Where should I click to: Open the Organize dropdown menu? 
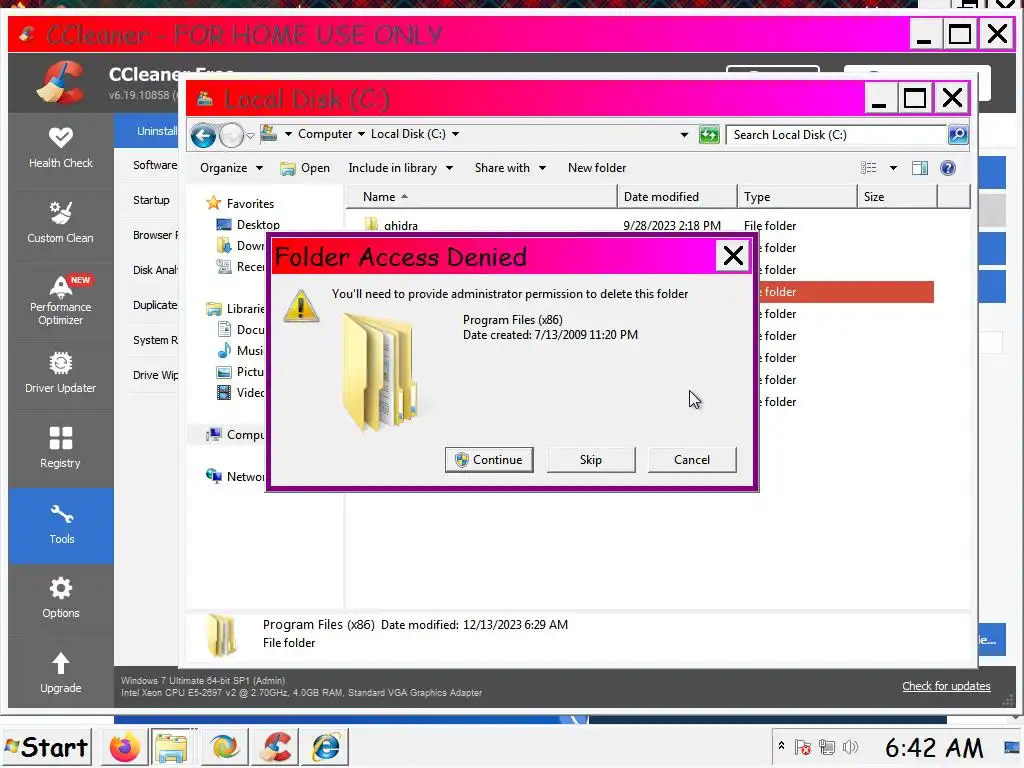231,168
